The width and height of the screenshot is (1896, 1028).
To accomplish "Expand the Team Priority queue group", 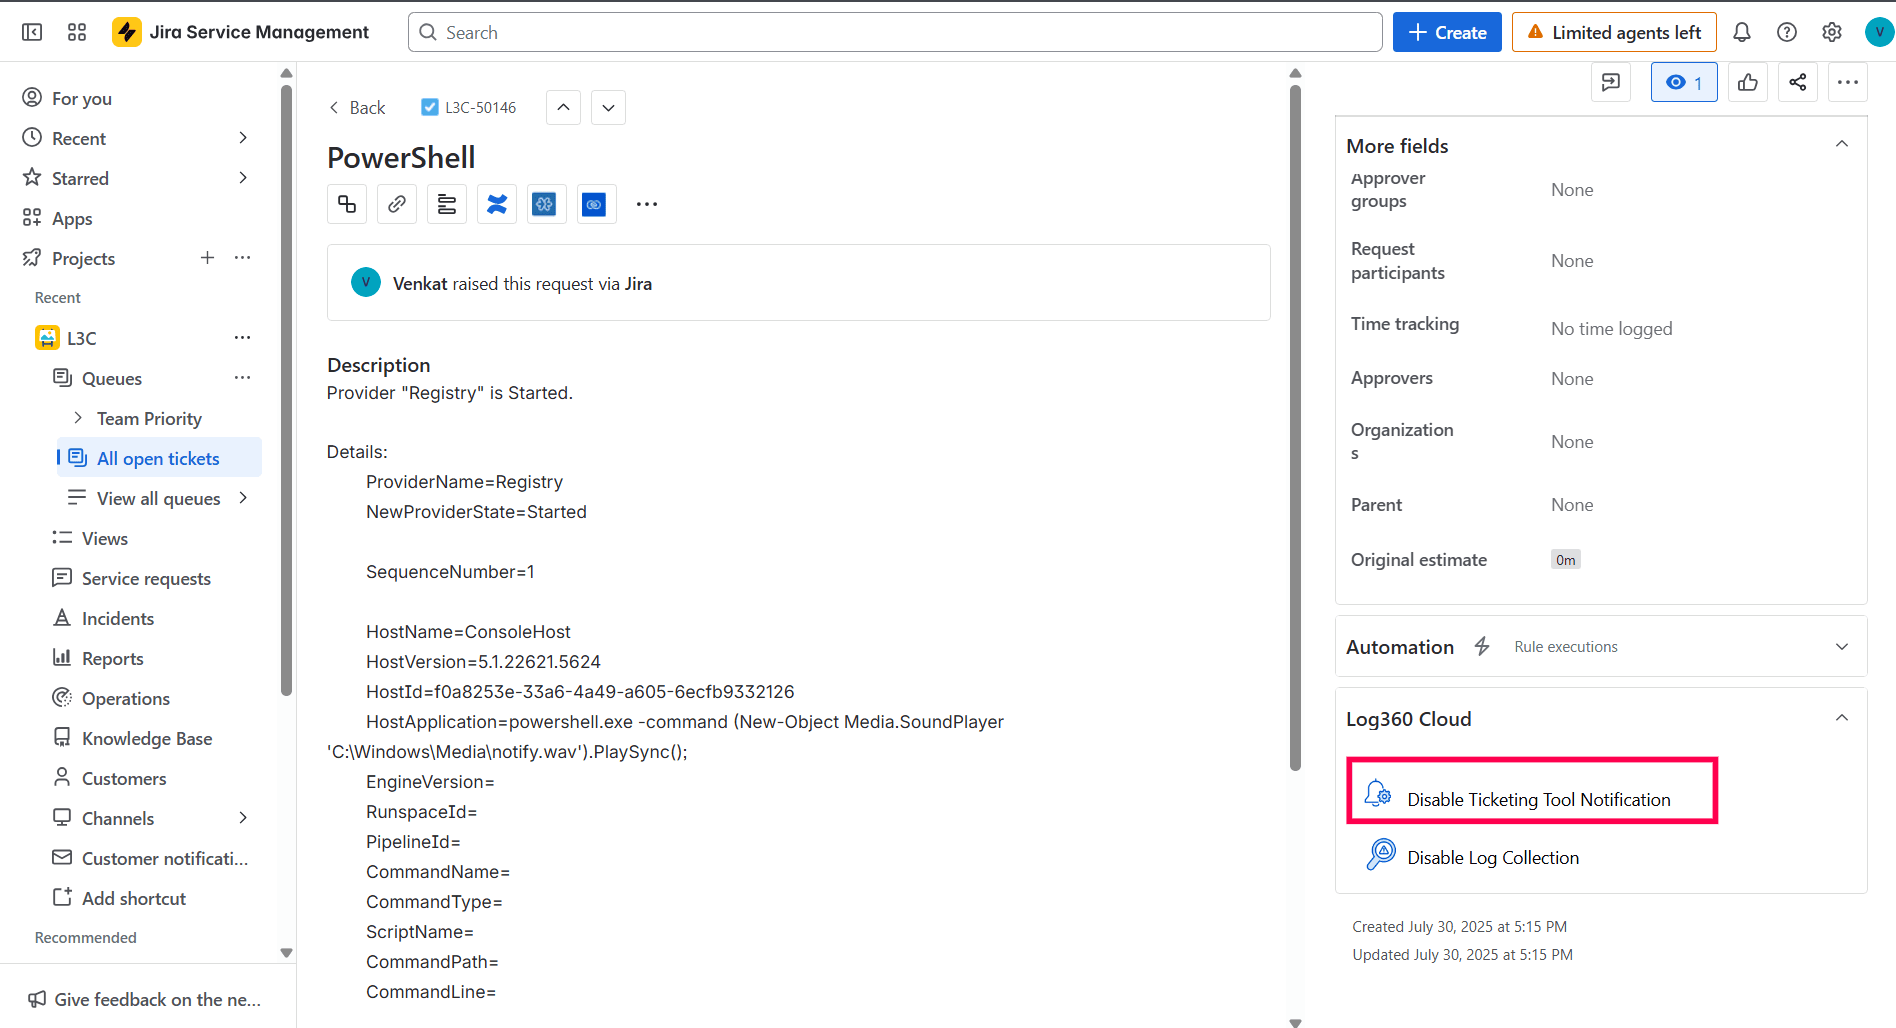I will pyautogui.click(x=79, y=418).
